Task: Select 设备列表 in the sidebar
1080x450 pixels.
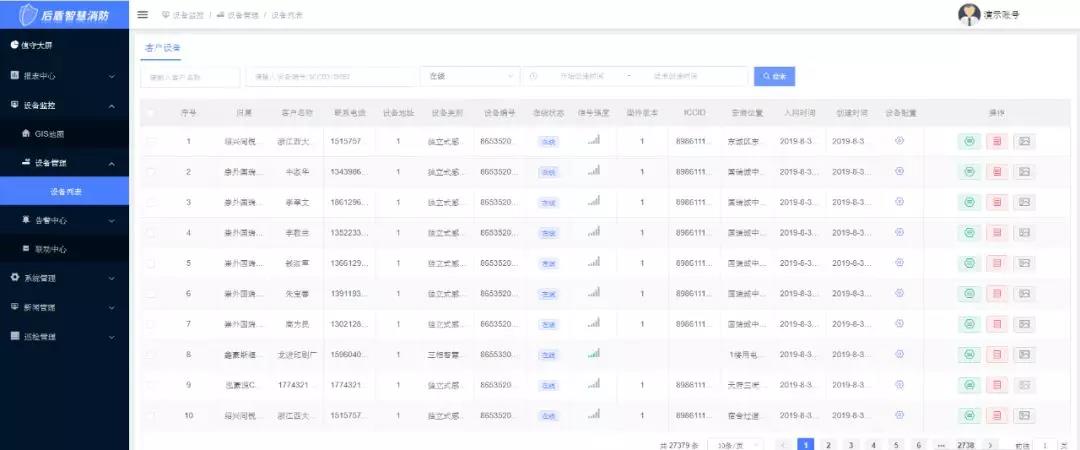Action: point(64,192)
